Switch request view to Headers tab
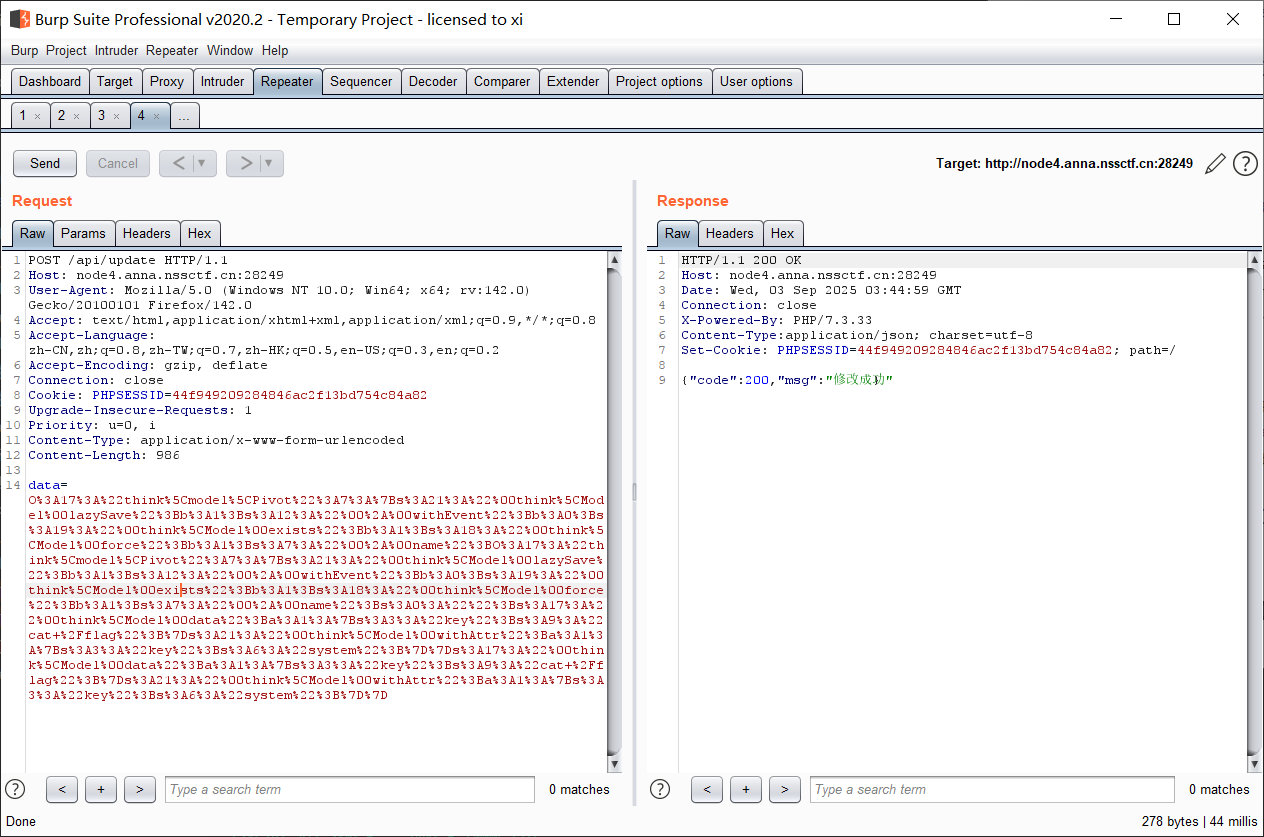 click(147, 233)
